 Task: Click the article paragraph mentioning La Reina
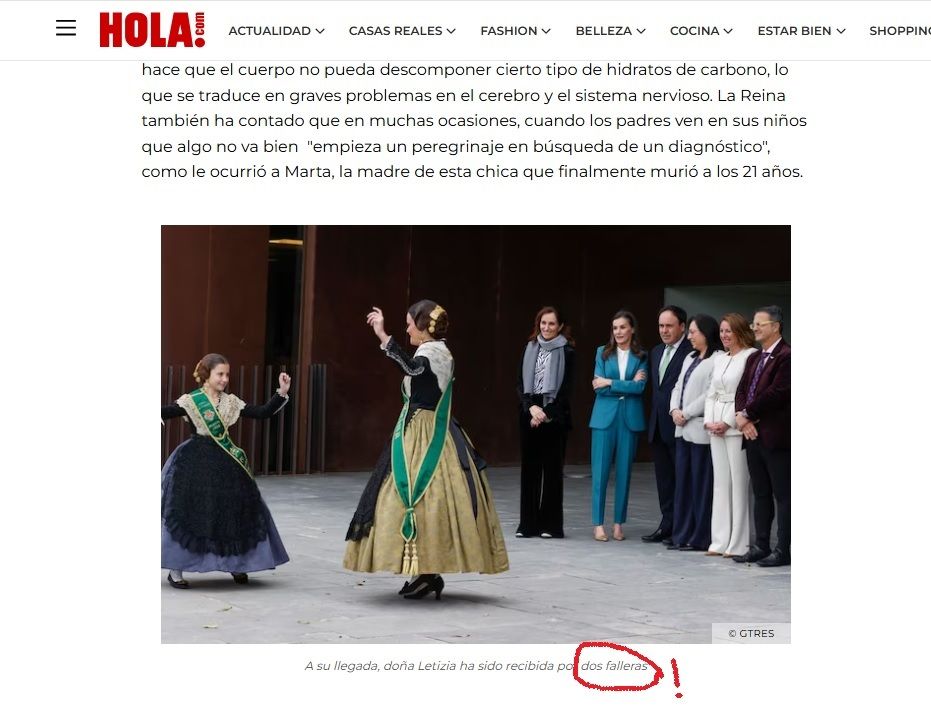click(474, 121)
